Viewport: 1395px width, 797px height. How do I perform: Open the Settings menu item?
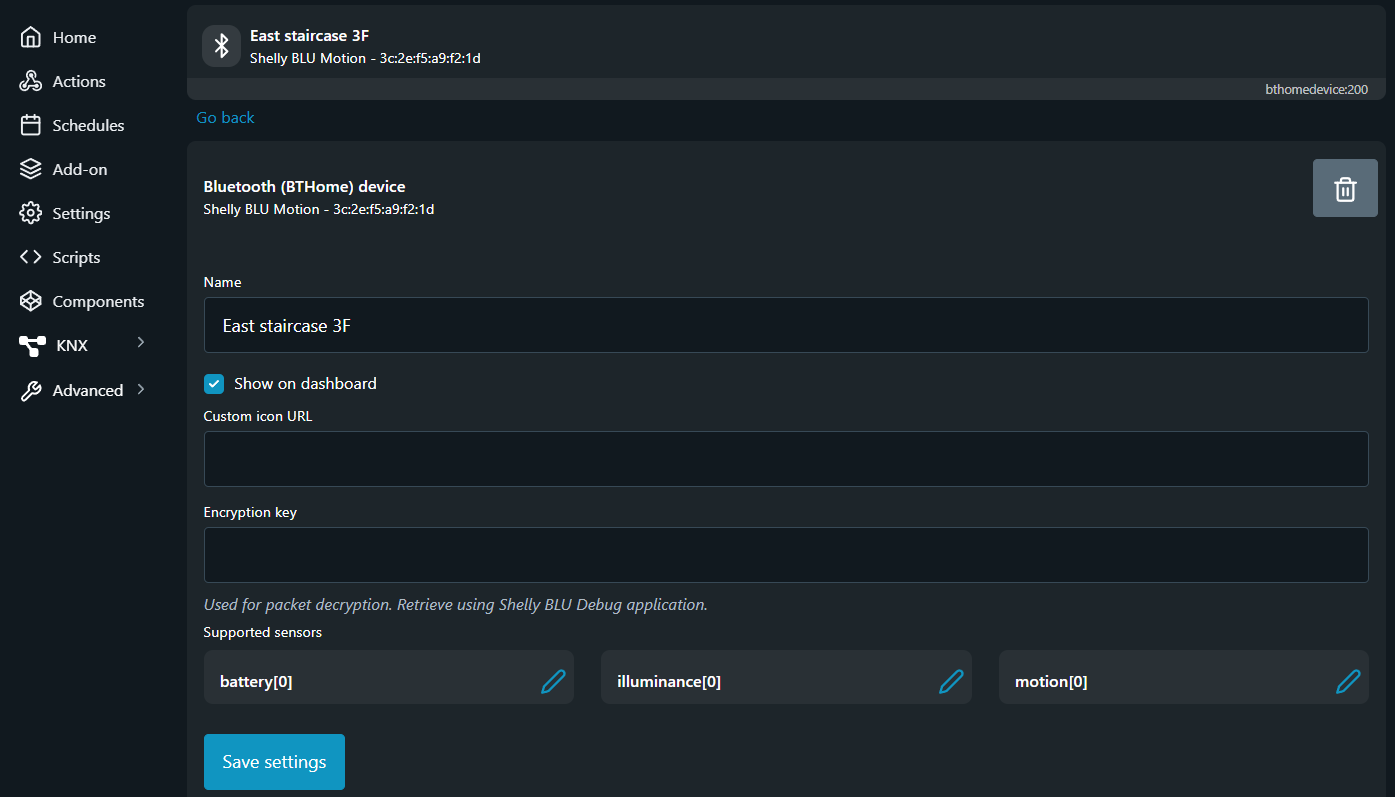(x=81, y=214)
